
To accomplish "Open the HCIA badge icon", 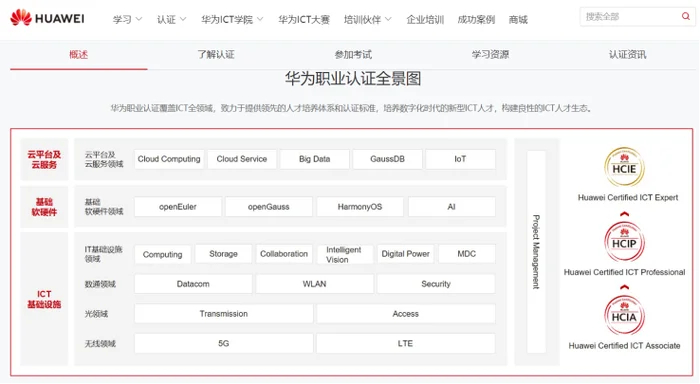I will pos(624,315).
